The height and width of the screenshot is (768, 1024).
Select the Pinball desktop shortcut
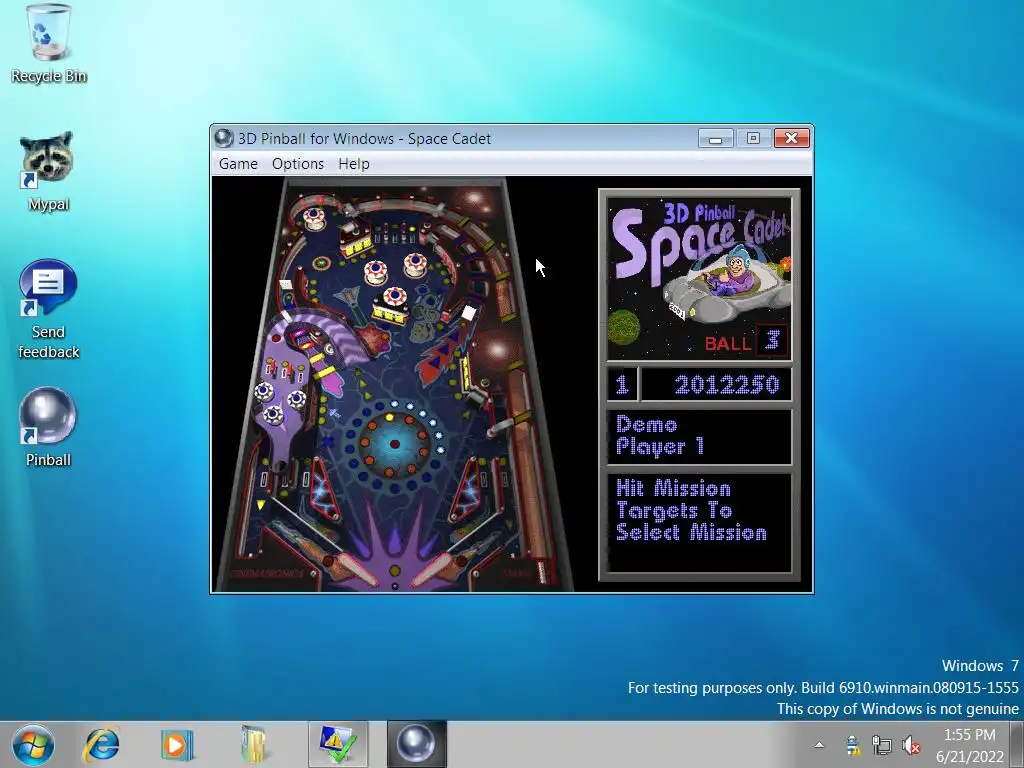(x=48, y=427)
